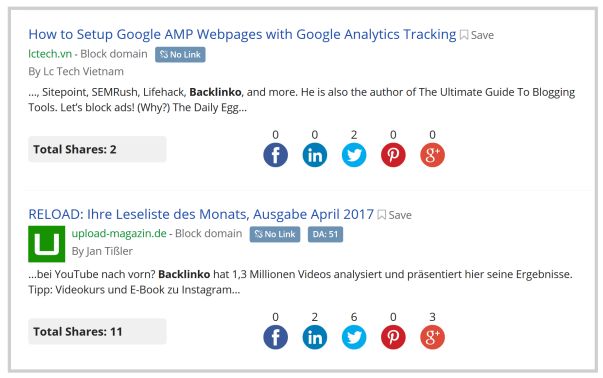Click Facebook share icon for lctech.vn article

275,155
